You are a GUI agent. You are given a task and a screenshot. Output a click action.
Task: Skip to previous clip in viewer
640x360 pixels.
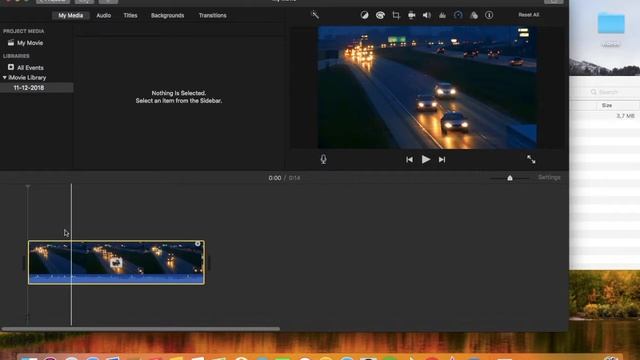coord(409,160)
